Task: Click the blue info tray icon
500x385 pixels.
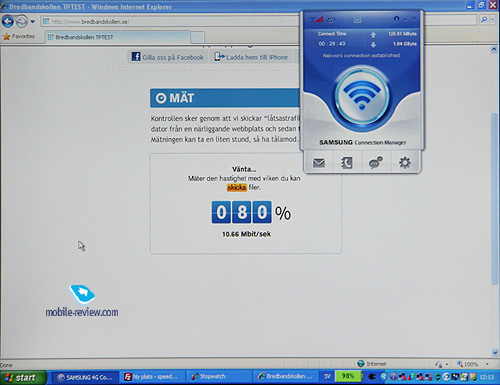Action: [x=393, y=377]
